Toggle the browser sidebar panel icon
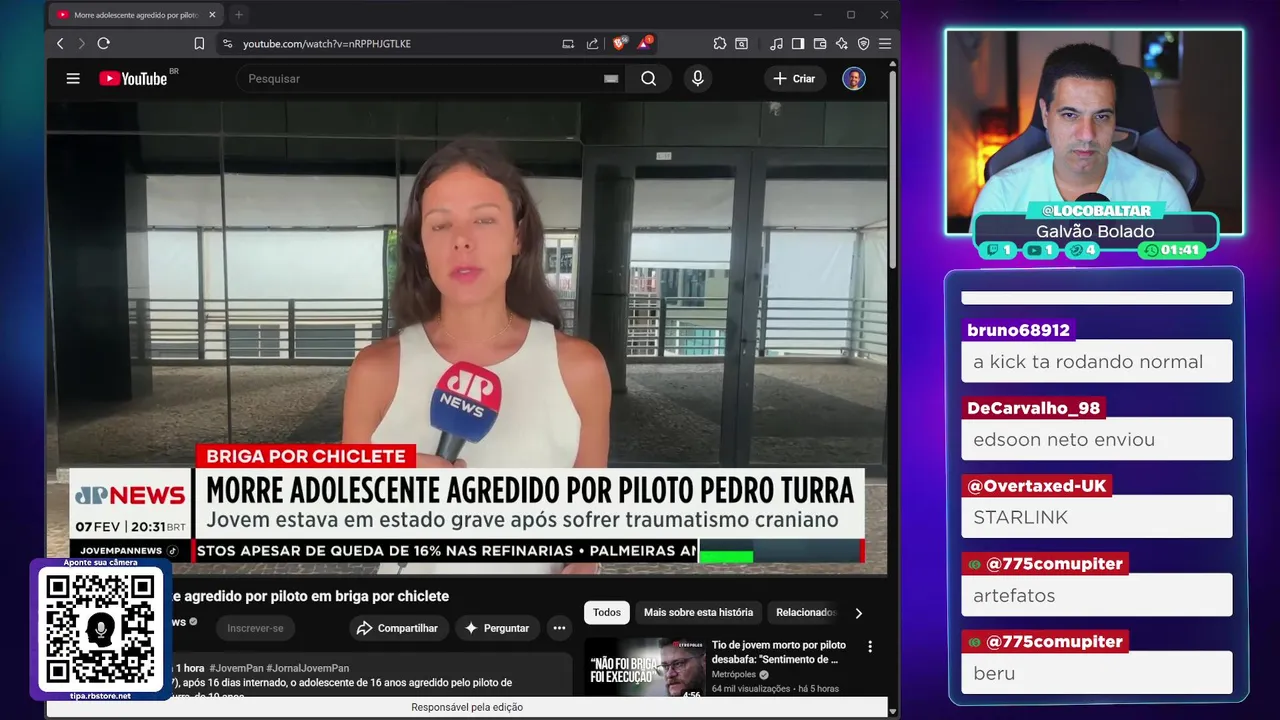The height and width of the screenshot is (720, 1280). pyautogui.click(x=798, y=44)
